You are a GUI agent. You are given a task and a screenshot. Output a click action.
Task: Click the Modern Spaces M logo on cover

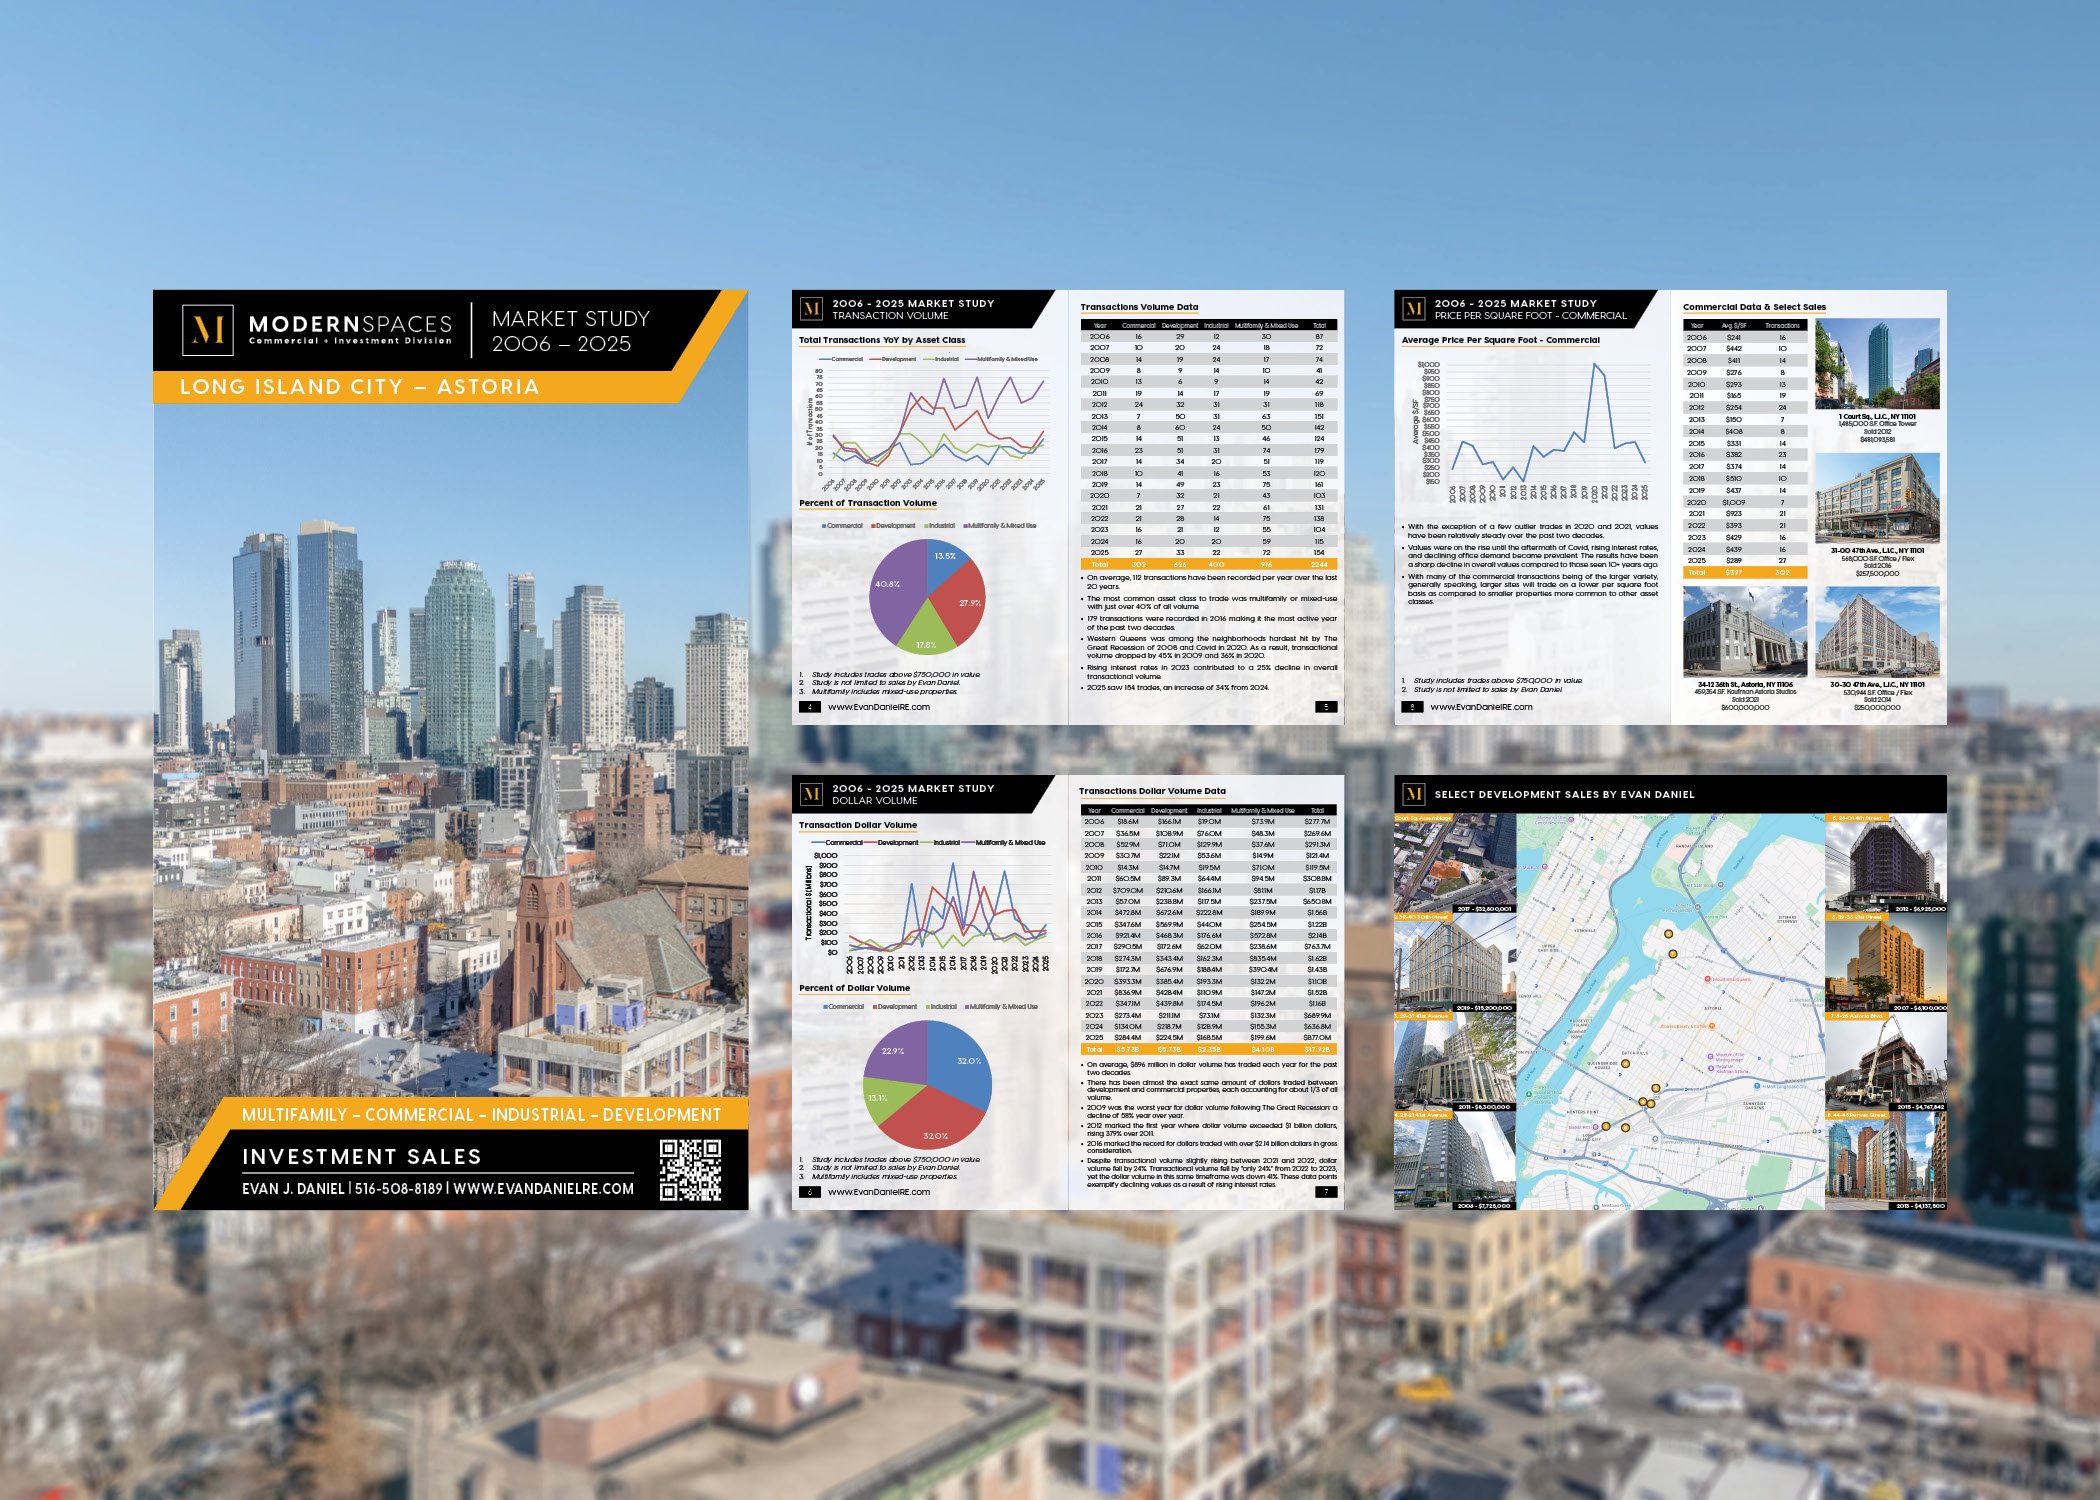click(x=207, y=330)
